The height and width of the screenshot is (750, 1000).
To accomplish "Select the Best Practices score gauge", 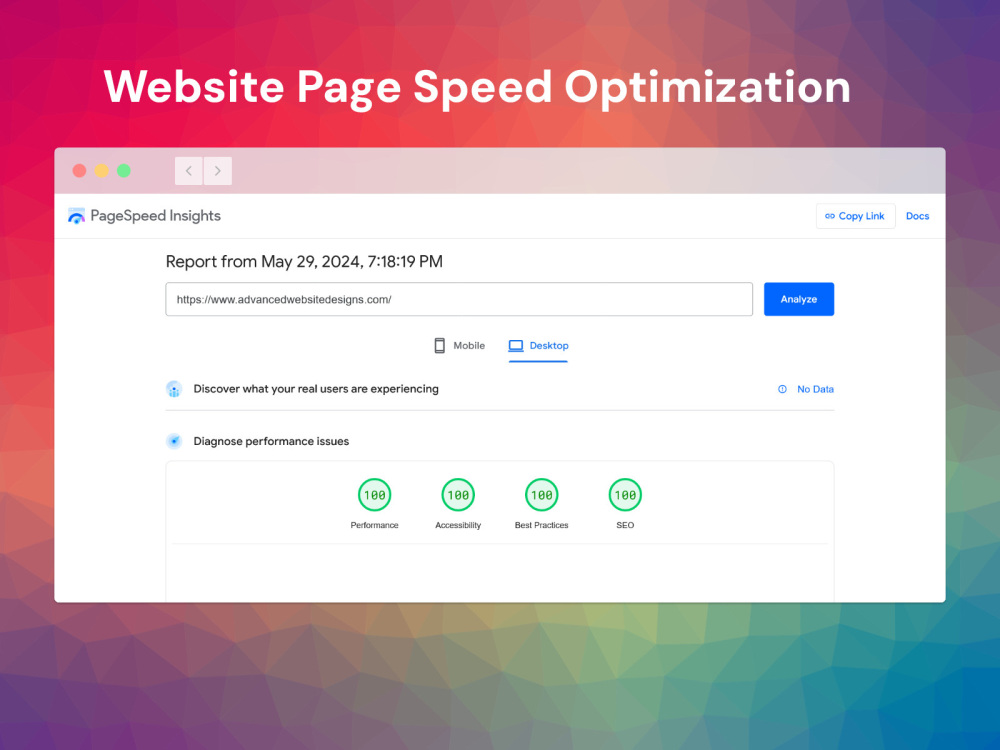I will pos(541,495).
